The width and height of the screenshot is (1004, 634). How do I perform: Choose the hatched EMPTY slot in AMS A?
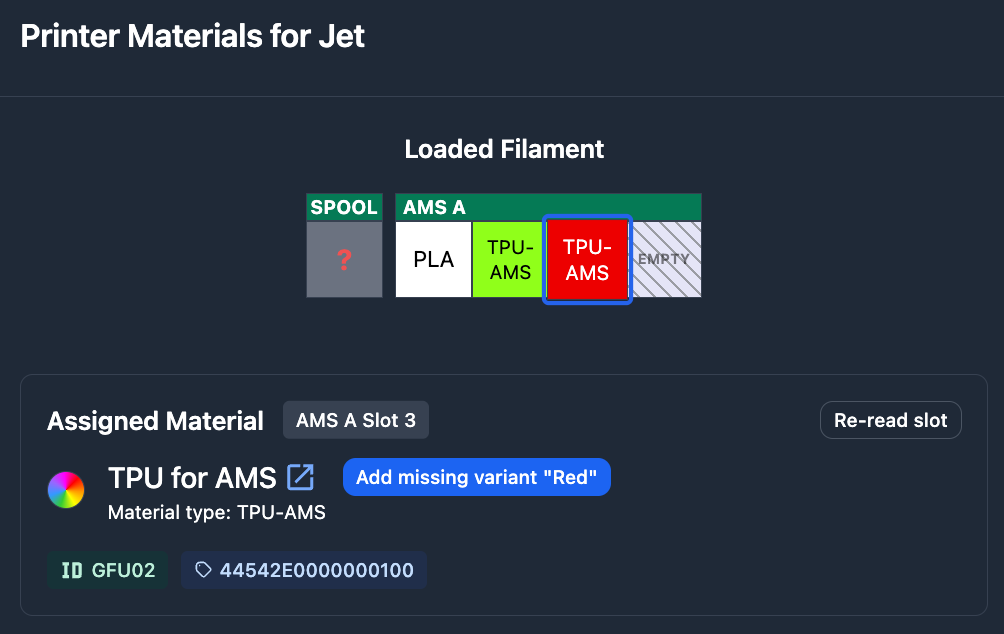(x=664, y=260)
